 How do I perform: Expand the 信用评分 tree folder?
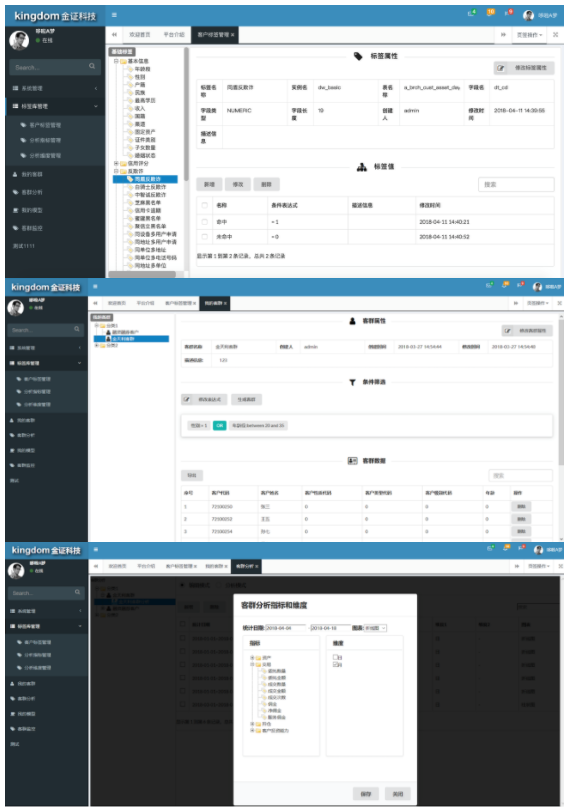click(x=116, y=163)
